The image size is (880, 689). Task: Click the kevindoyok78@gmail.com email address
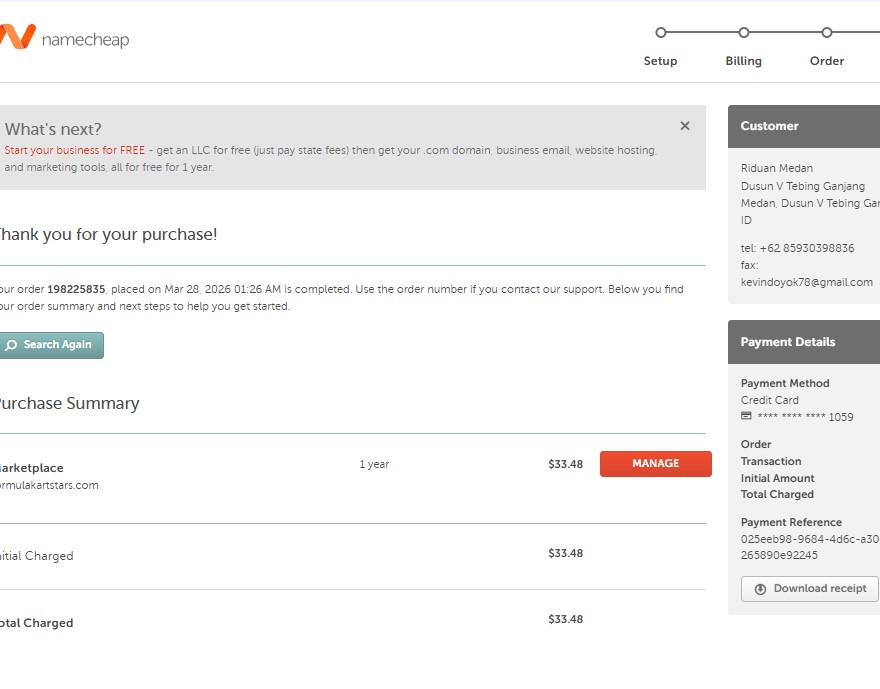806,282
